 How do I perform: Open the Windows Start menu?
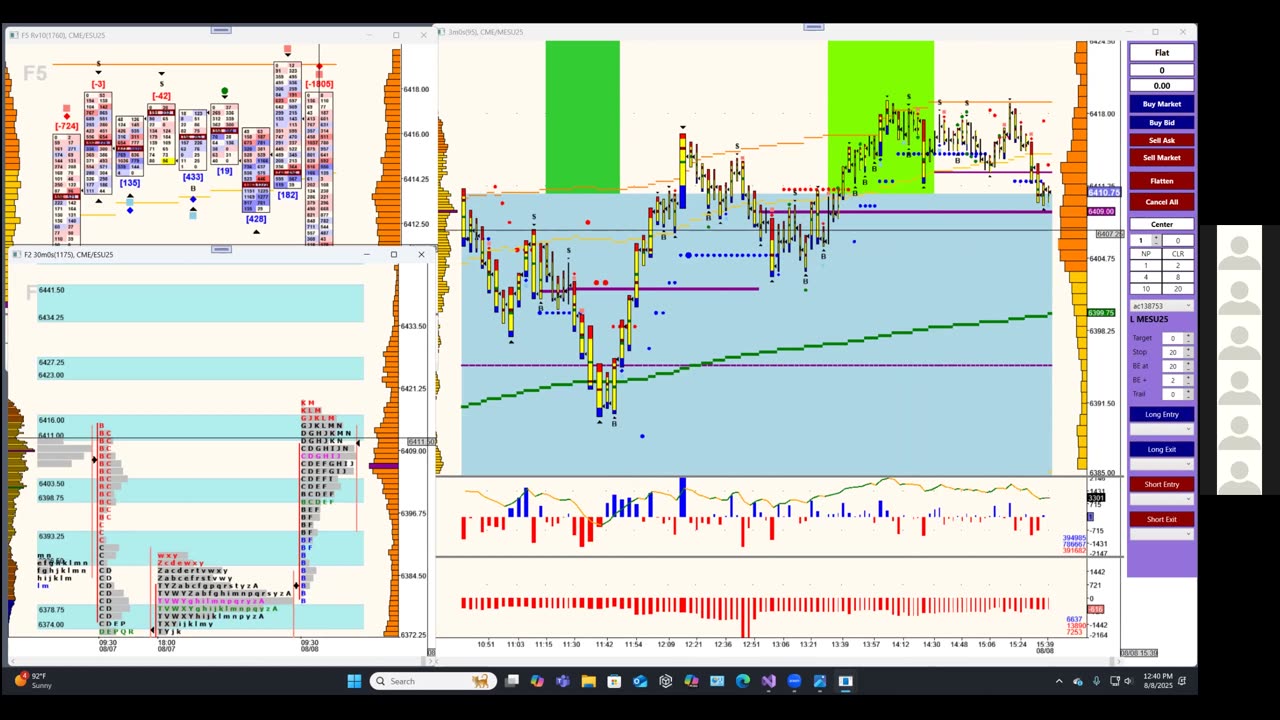pos(354,681)
